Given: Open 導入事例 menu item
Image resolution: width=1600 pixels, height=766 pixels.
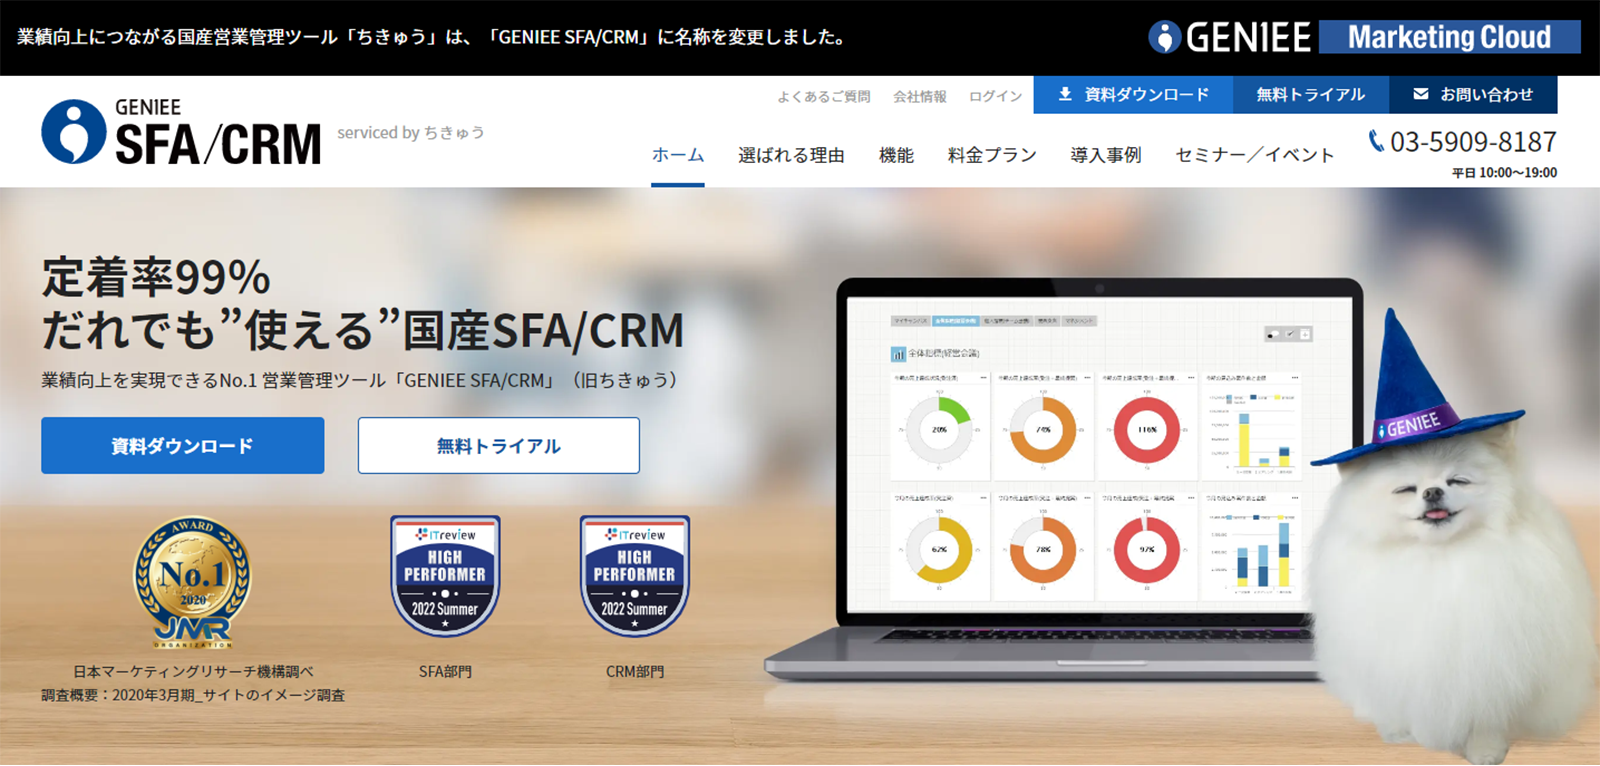Looking at the screenshot, I should pyautogui.click(x=1106, y=155).
